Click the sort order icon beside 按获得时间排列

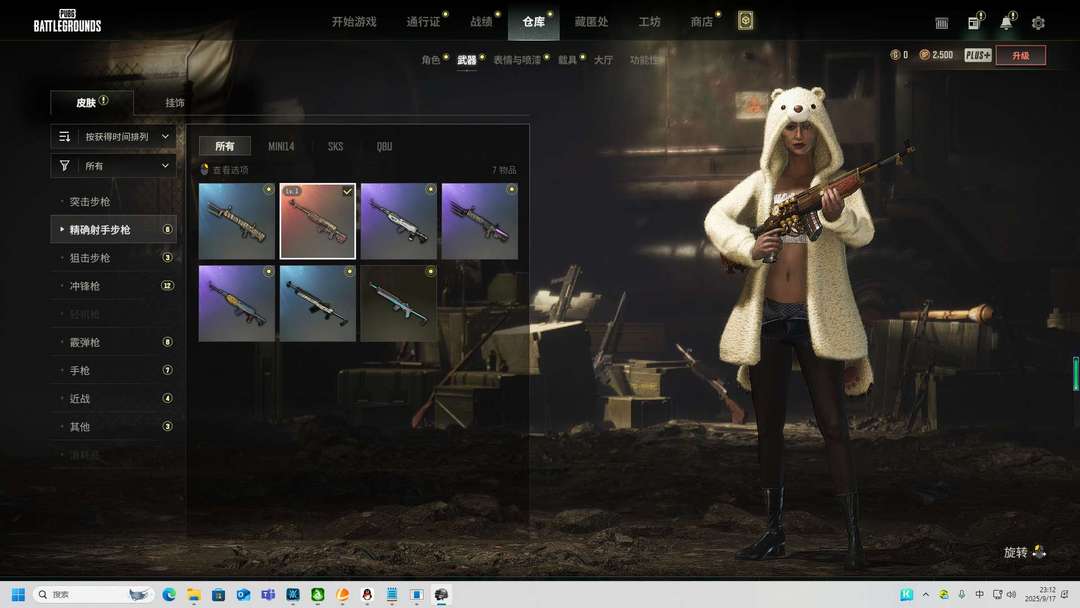[65, 137]
